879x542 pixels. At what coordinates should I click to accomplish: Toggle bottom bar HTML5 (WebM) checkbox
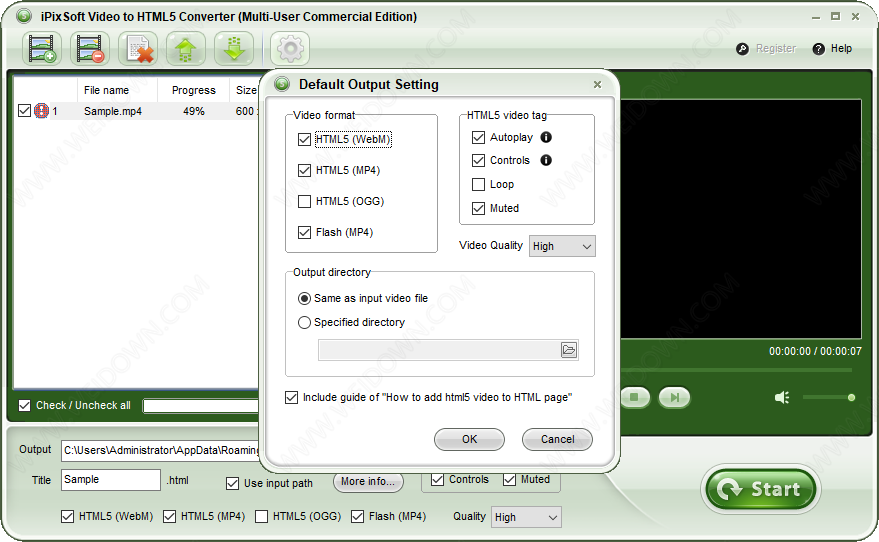click(x=67, y=516)
